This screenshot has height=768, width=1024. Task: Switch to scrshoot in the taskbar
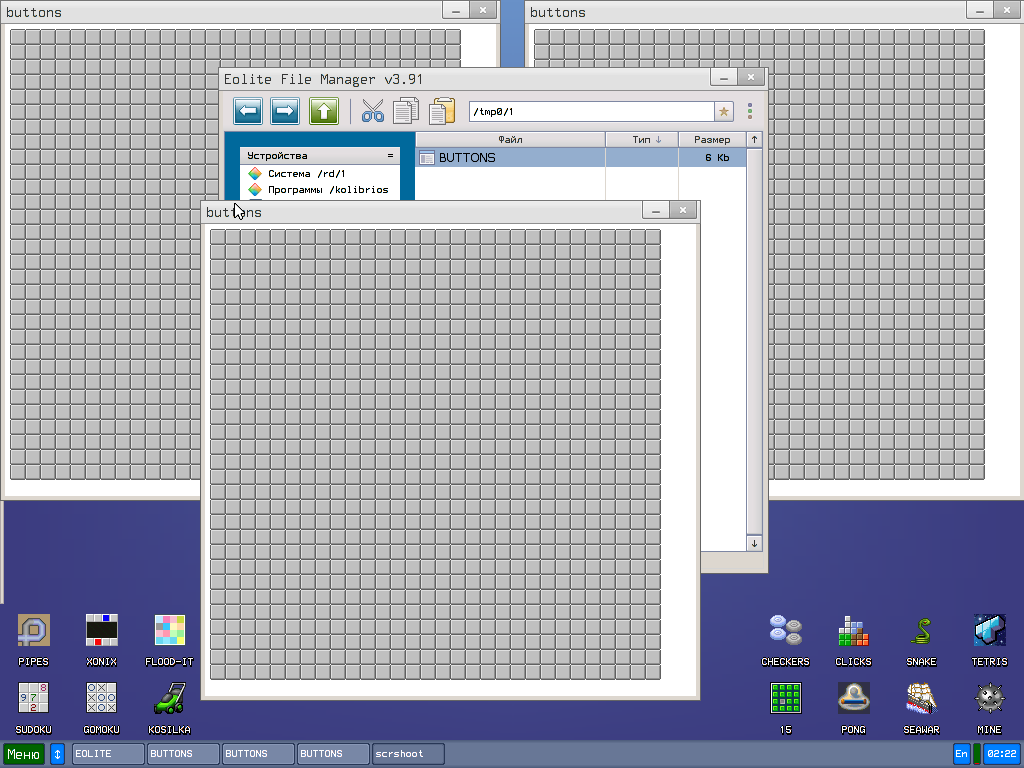point(408,754)
